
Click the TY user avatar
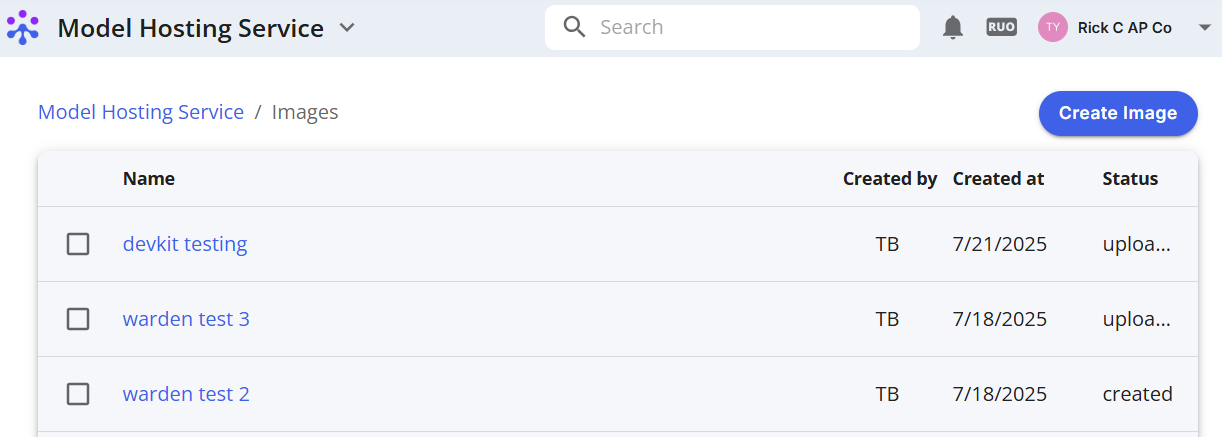tap(1053, 27)
